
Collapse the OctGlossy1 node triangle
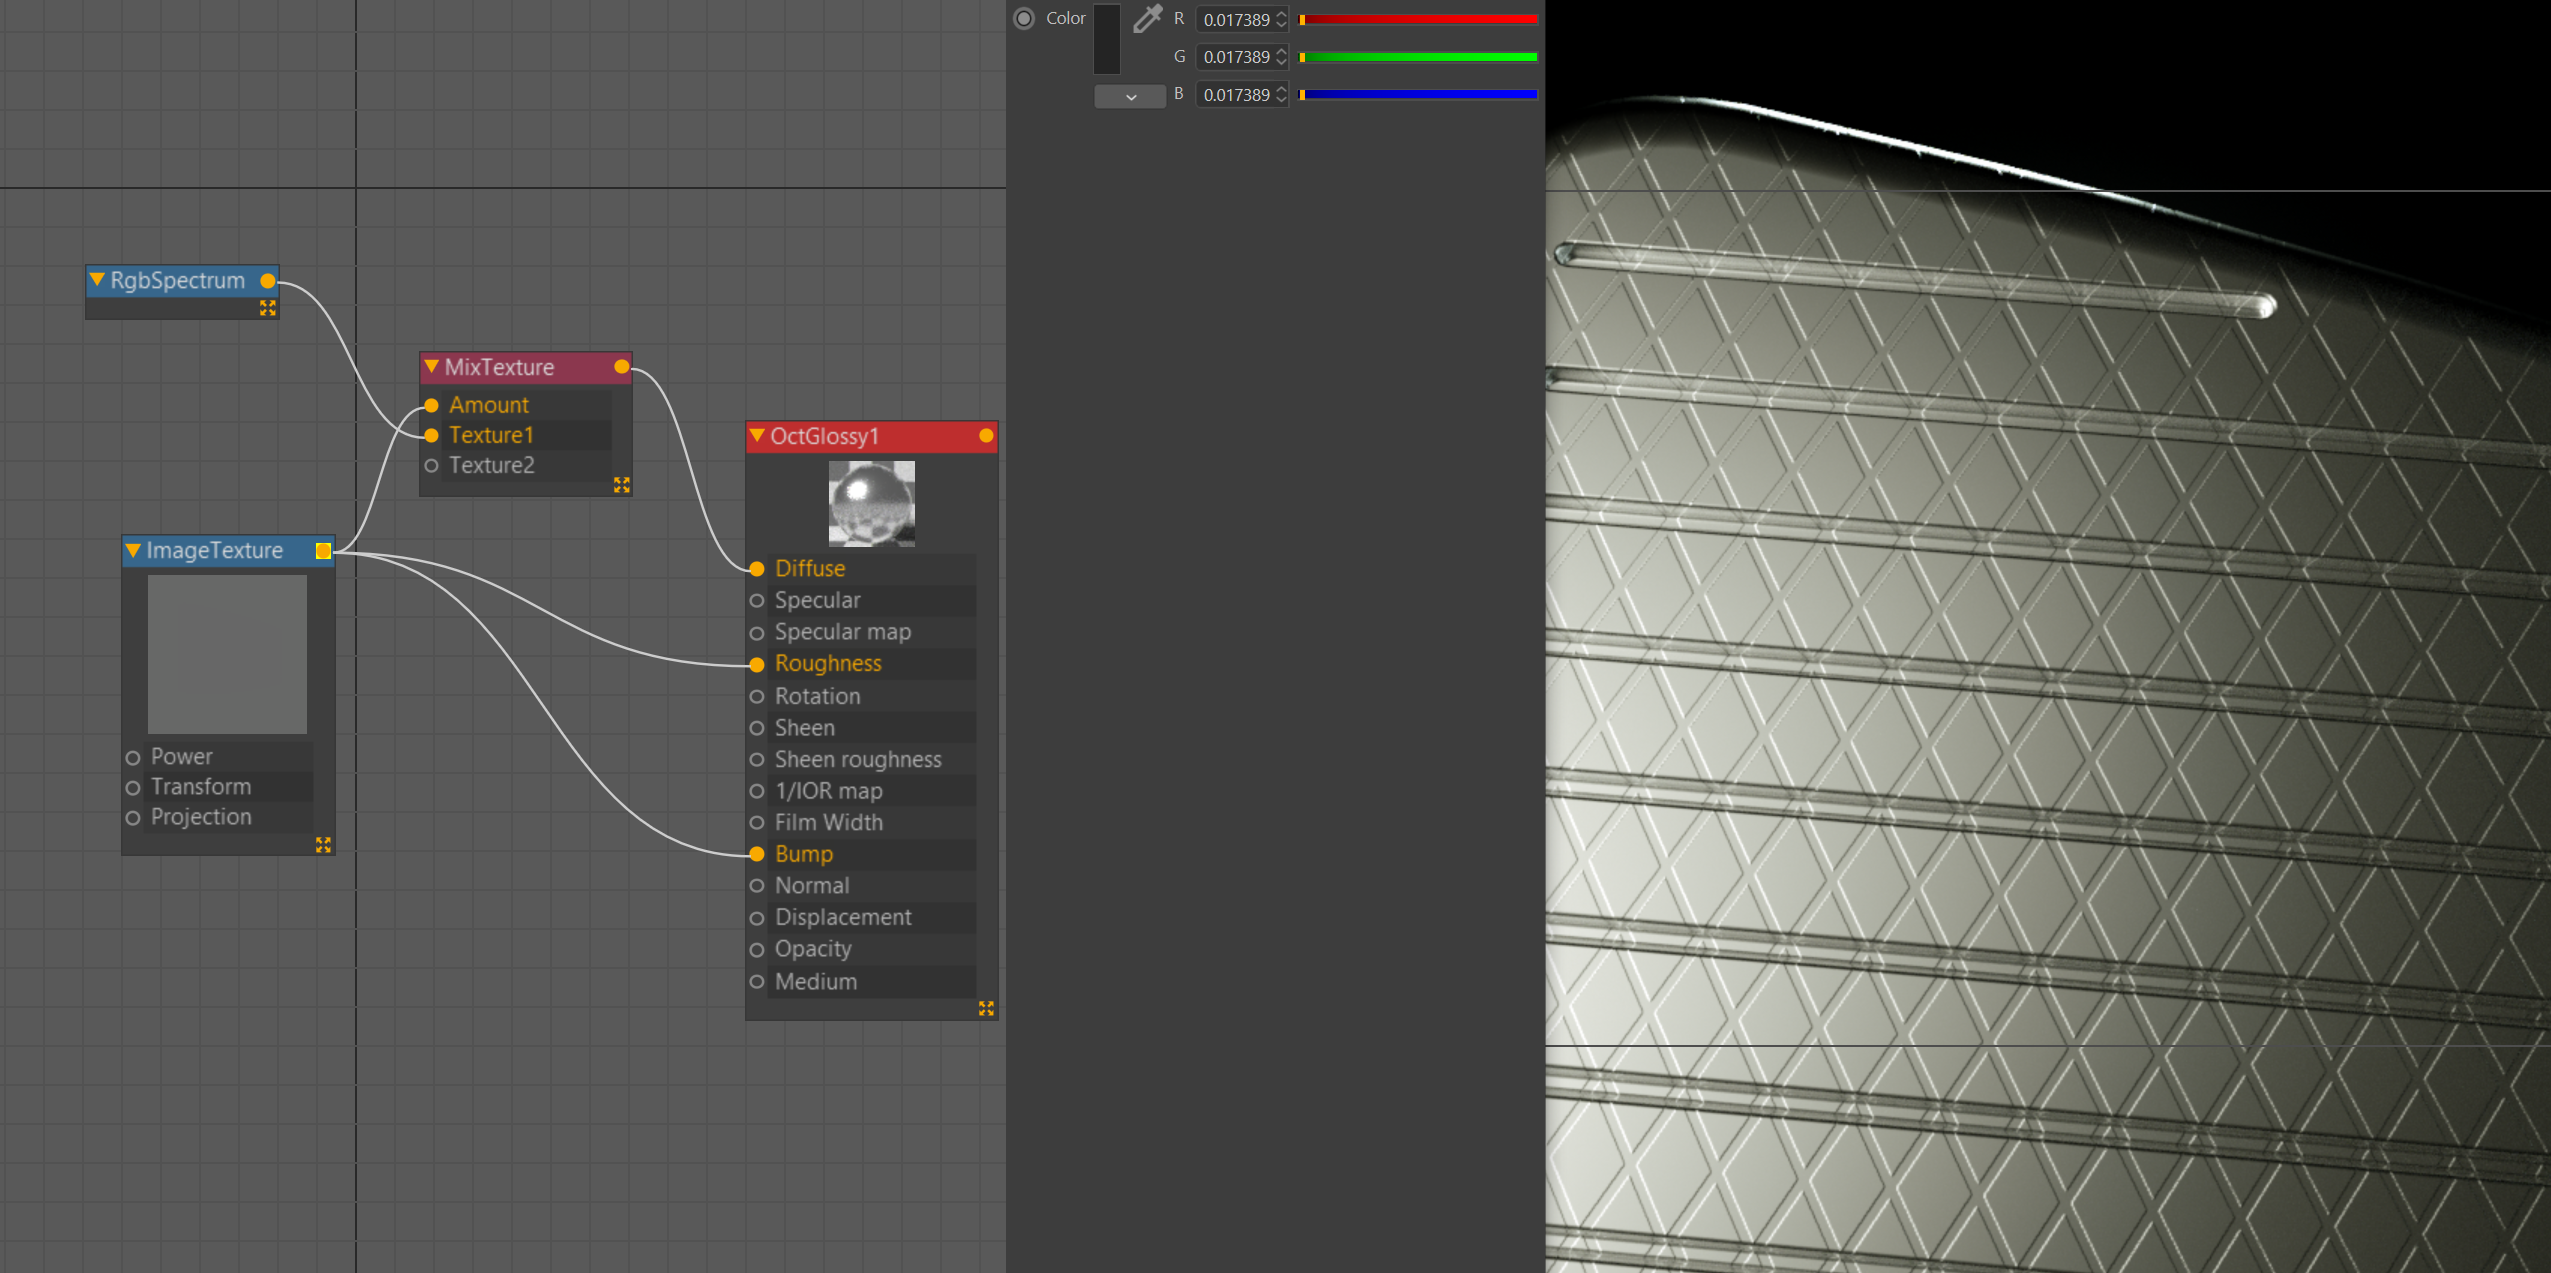(758, 436)
